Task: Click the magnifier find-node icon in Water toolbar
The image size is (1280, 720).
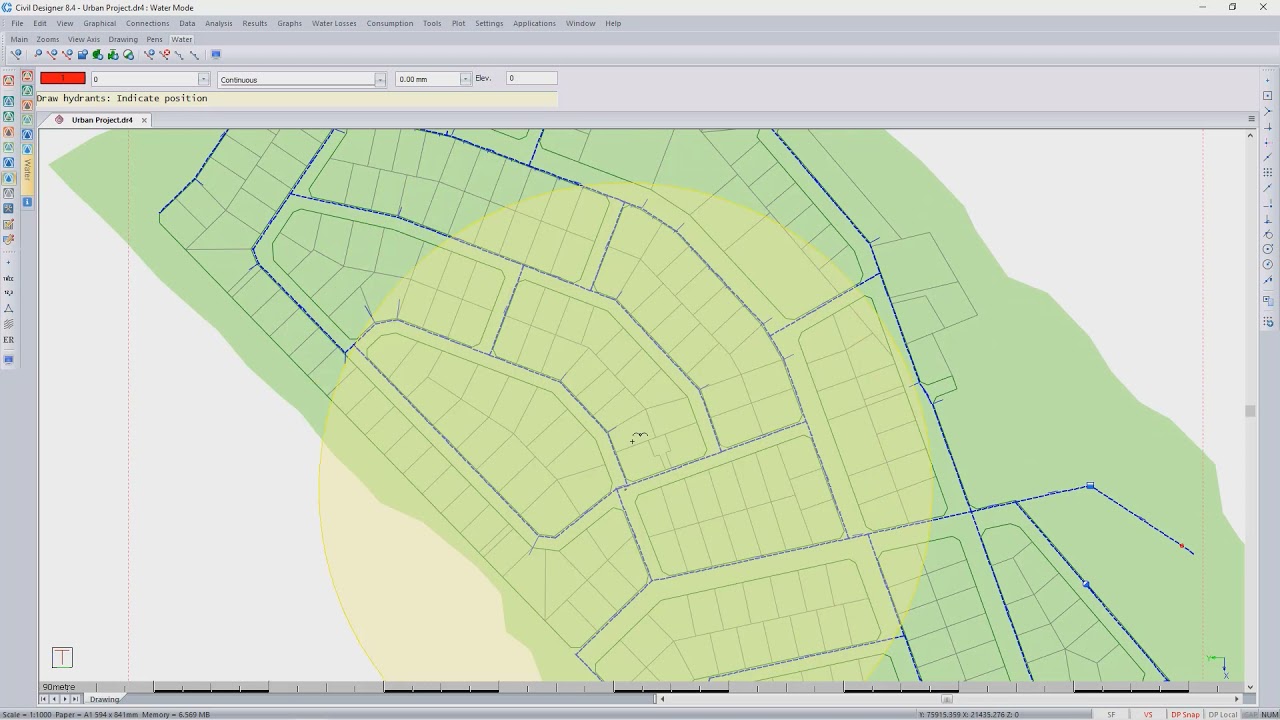Action: pyautogui.click(x=38, y=54)
